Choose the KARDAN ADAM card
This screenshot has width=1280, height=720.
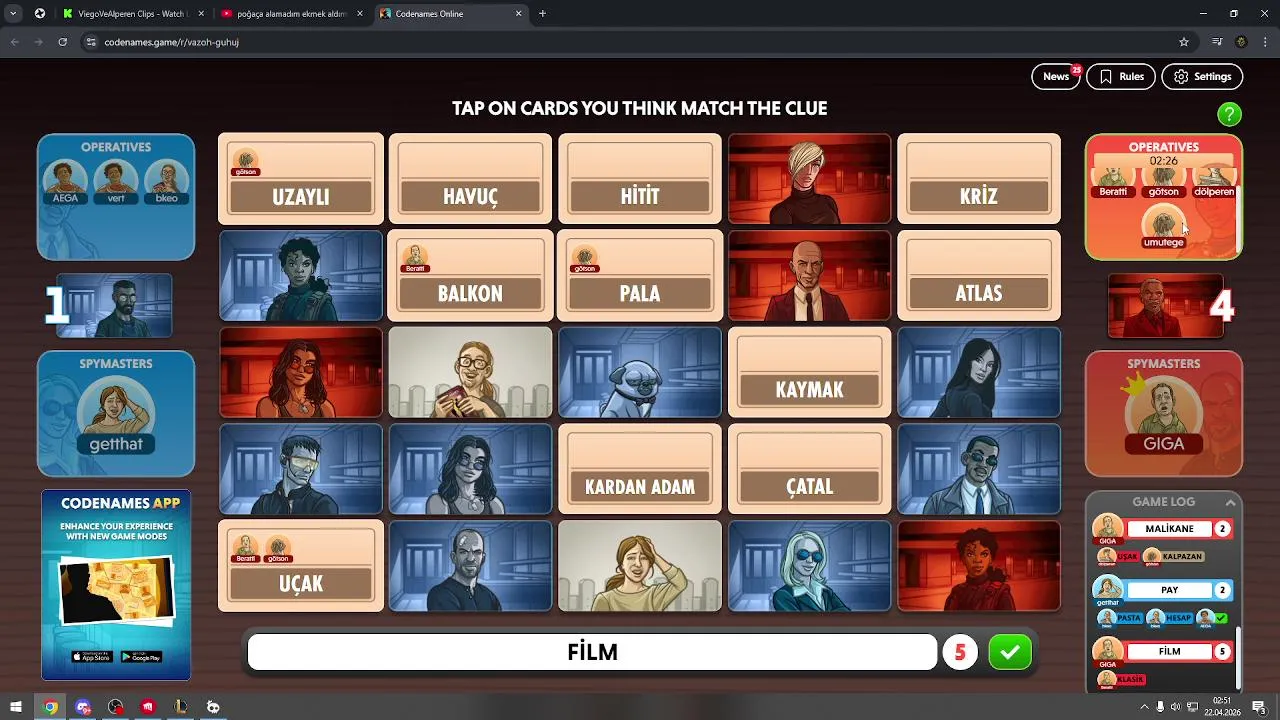pyautogui.click(x=640, y=469)
